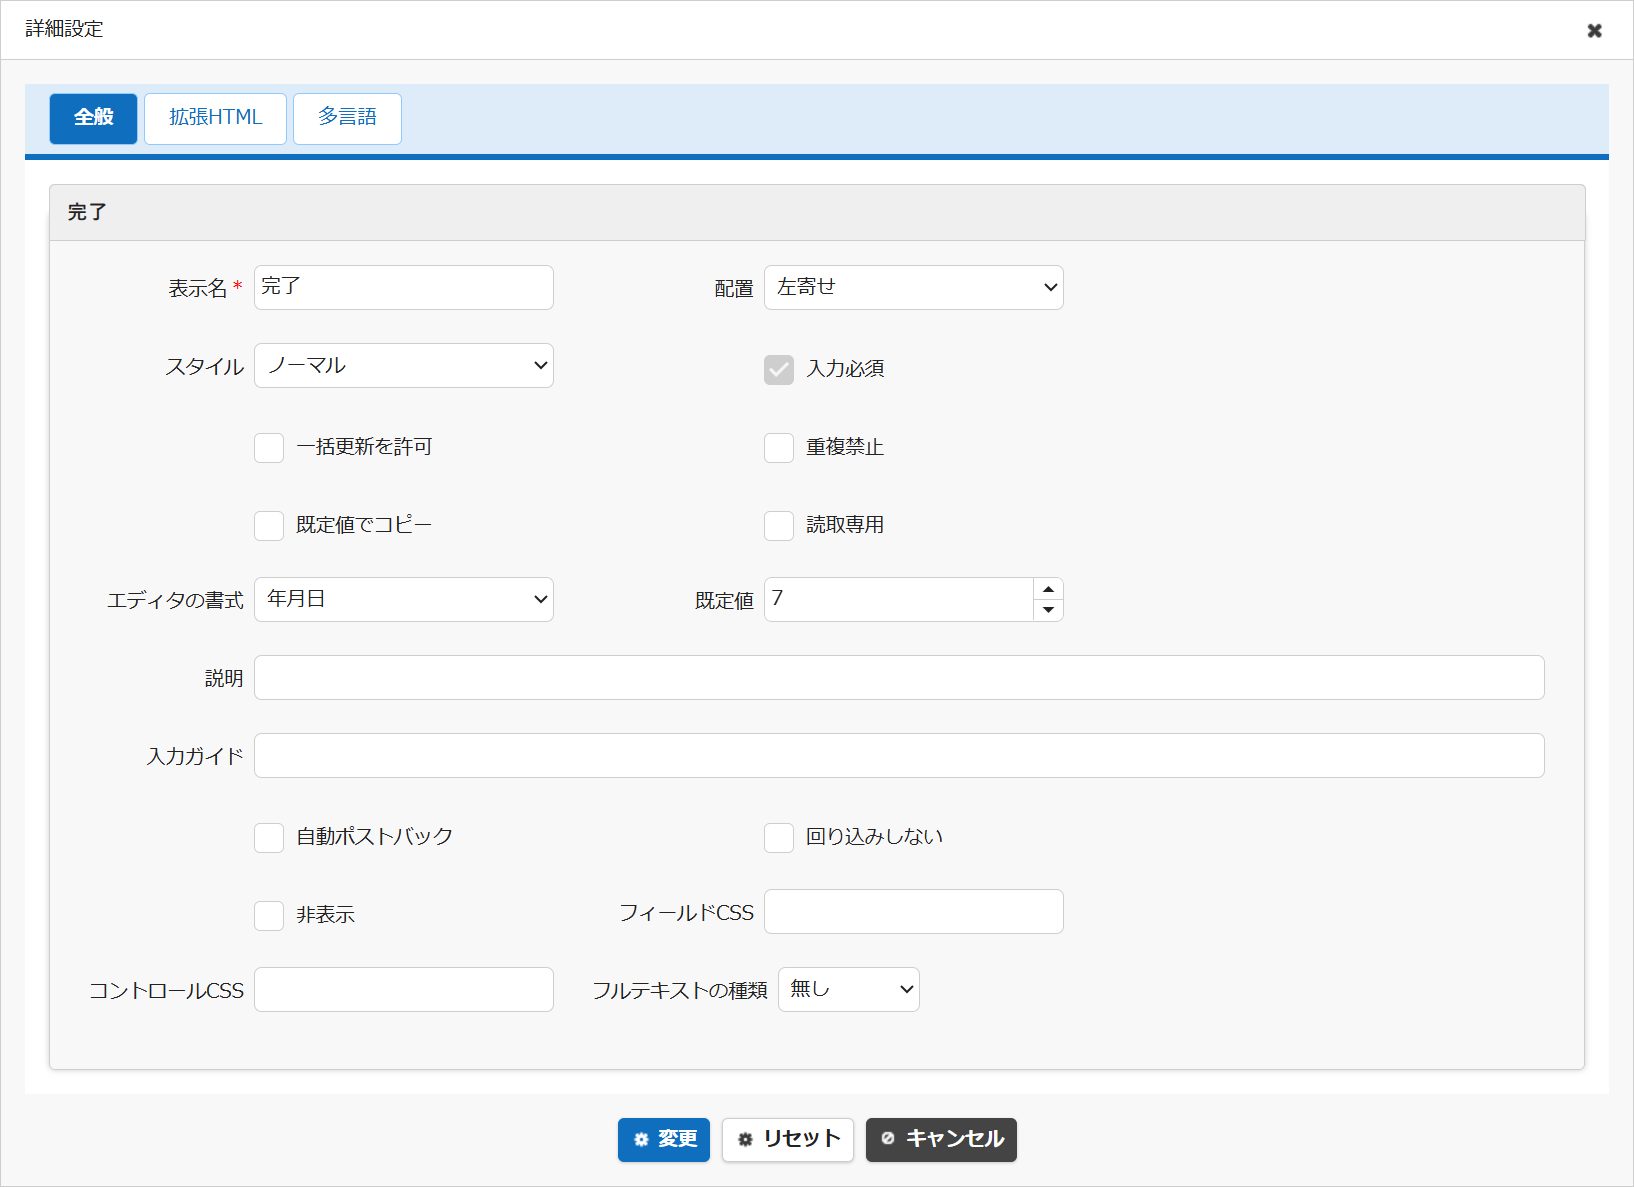Open the 多言語 tab
1634x1187 pixels.
pos(347,118)
